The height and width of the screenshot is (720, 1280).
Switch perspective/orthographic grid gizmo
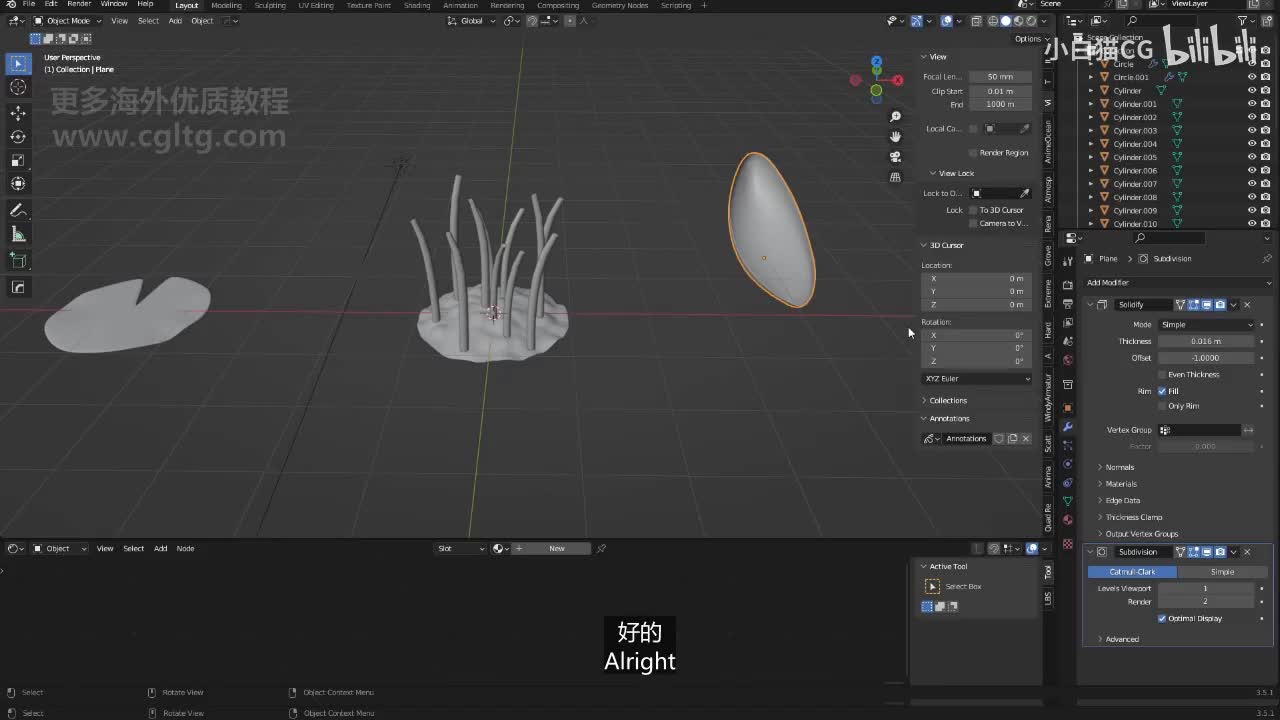click(x=895, y=177)
